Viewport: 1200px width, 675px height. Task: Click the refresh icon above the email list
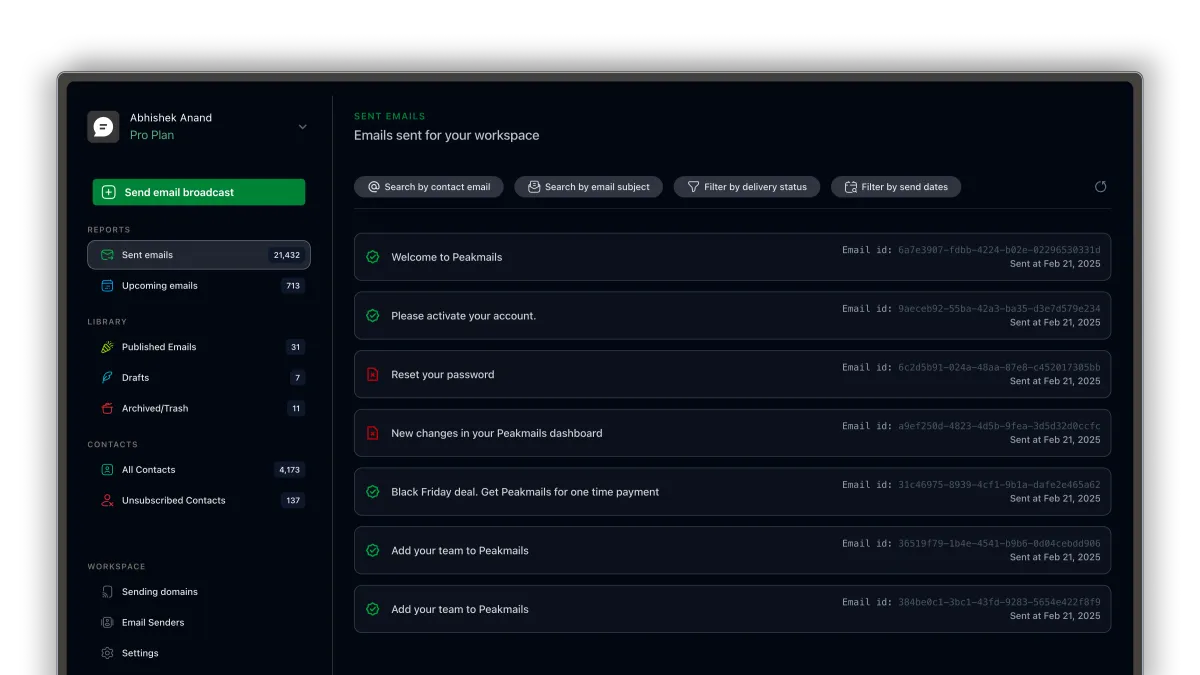(x=1100, y=187)
